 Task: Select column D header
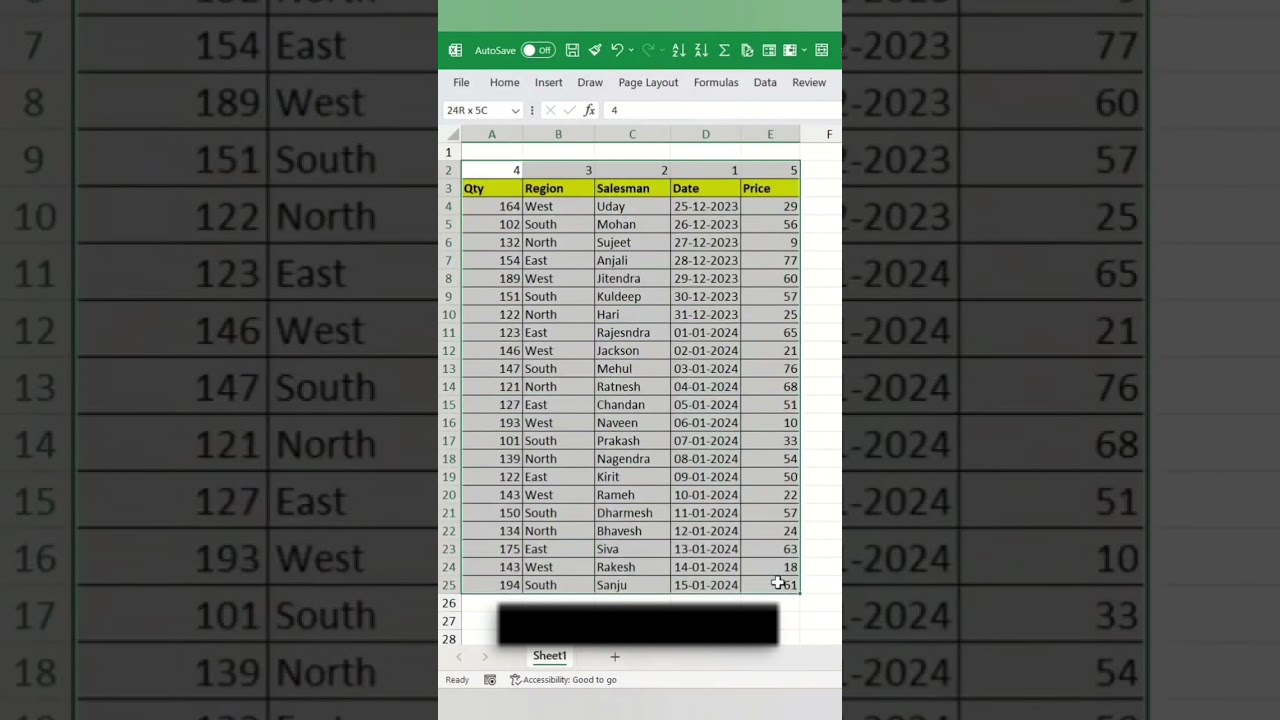pyautogui.click(x=705, y=134)
